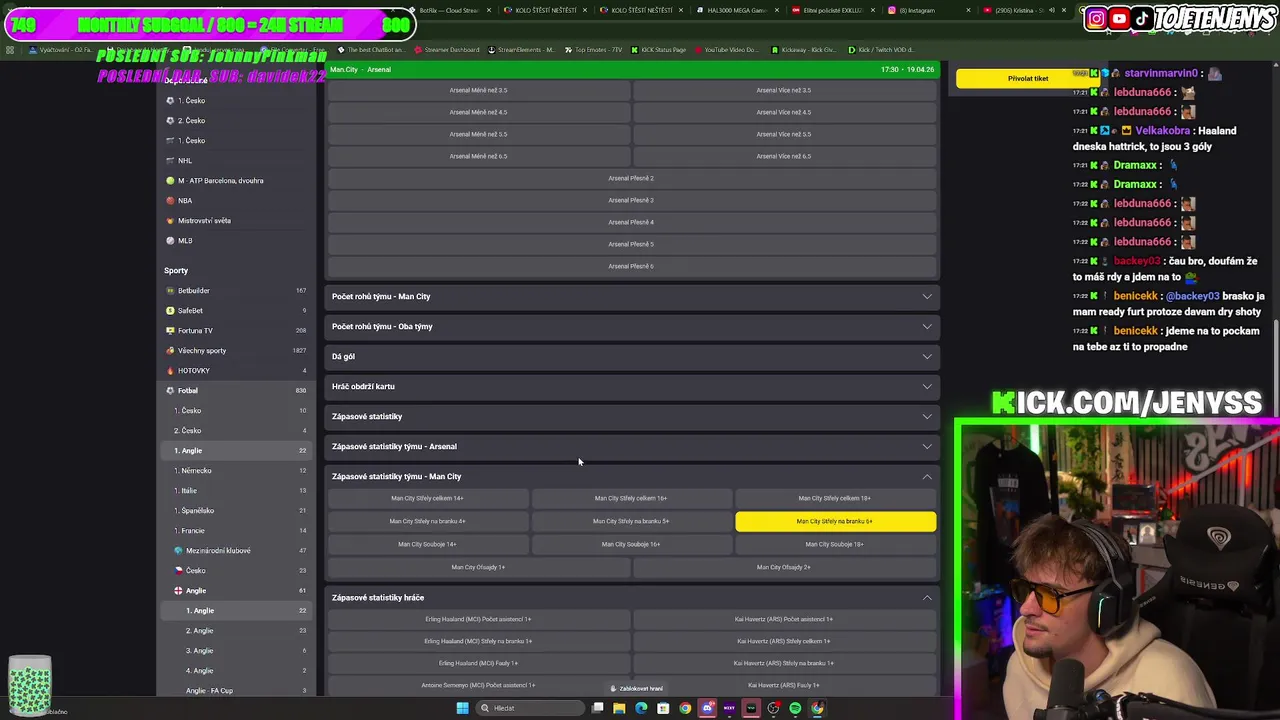The image size is (1280, 720).
Task: Collapse the Zápasové statistiky hráče section
Action: [631, 597]
